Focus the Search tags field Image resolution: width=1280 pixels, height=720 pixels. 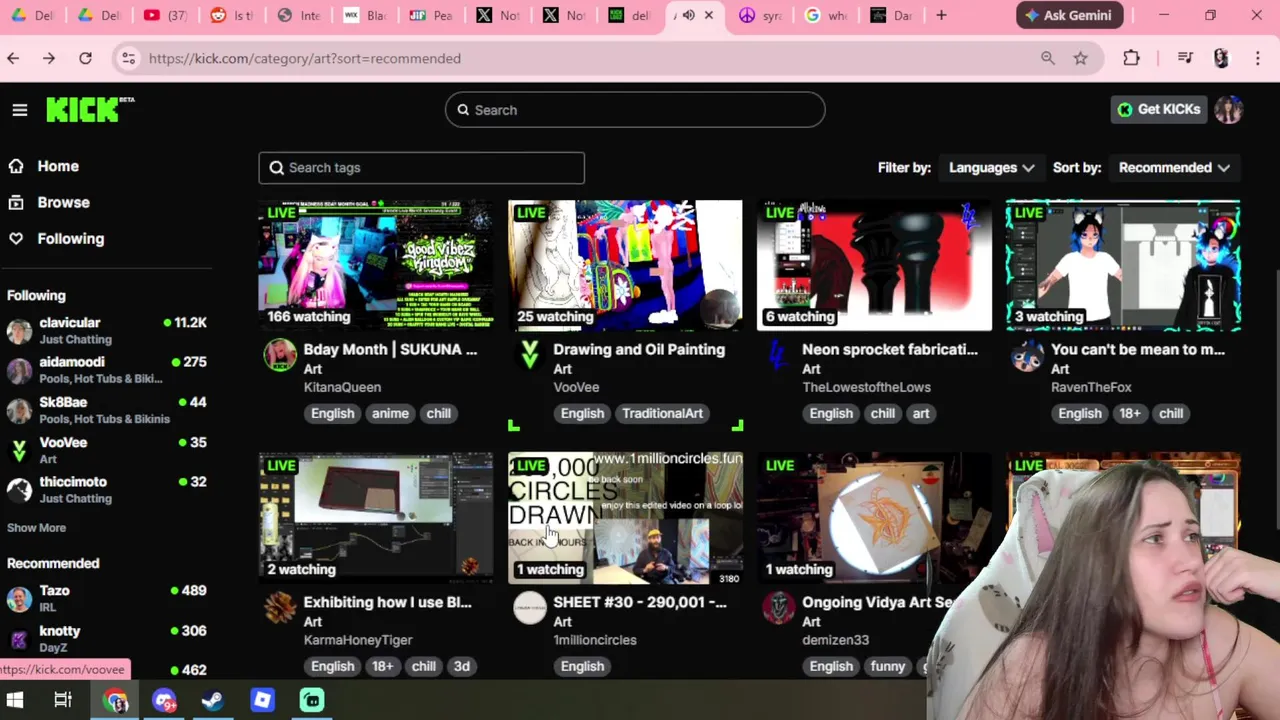421,168
